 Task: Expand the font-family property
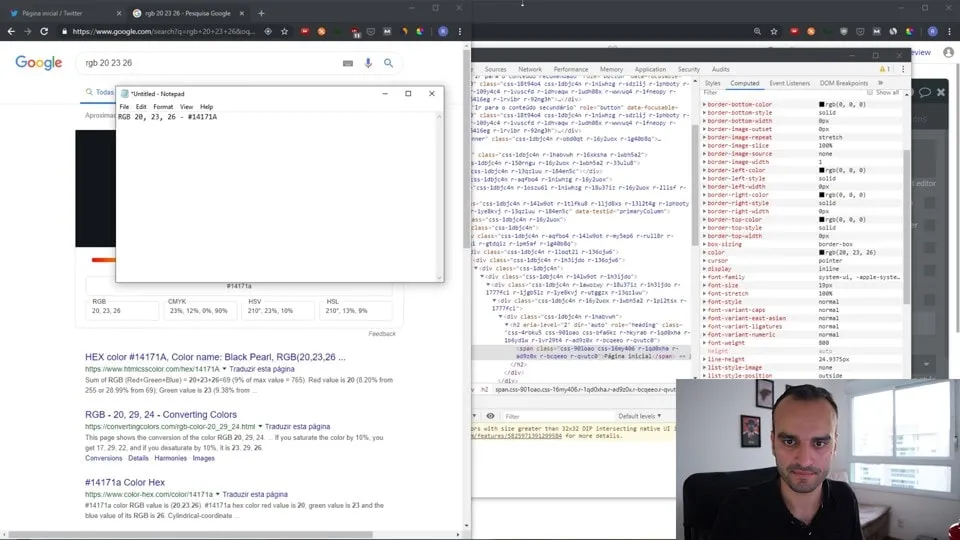click(x=704, y=277)
